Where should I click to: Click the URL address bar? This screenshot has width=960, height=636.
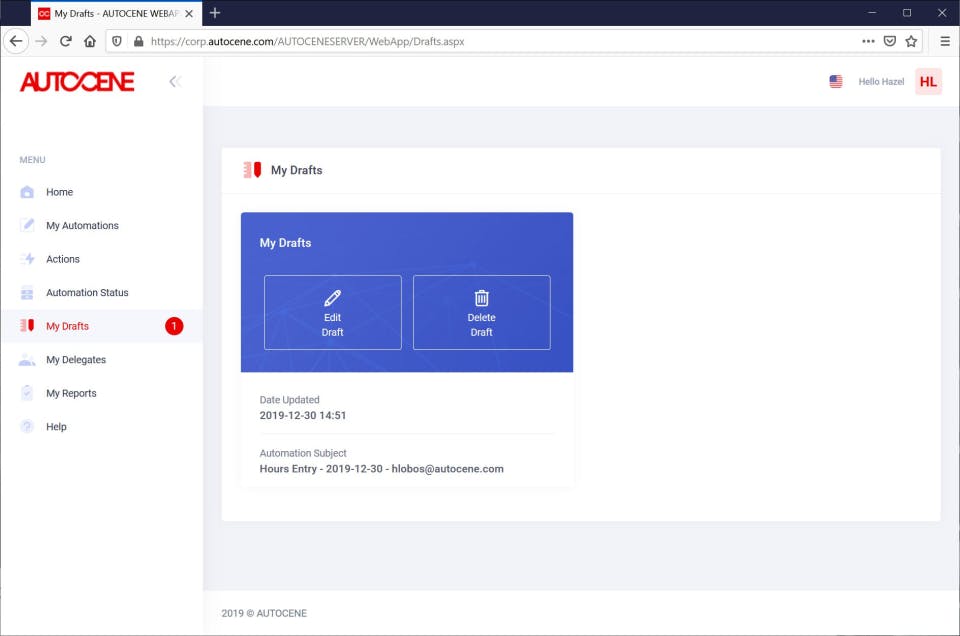tap(490, 41)
